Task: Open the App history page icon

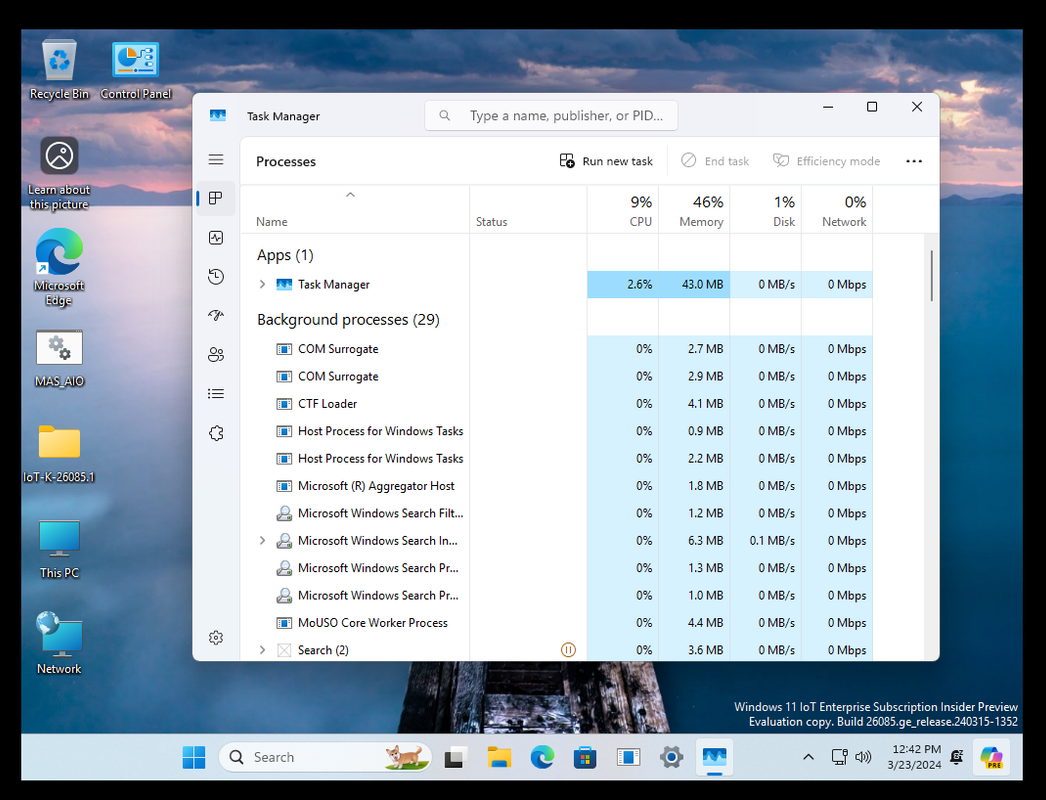Action: click(215, 276)
